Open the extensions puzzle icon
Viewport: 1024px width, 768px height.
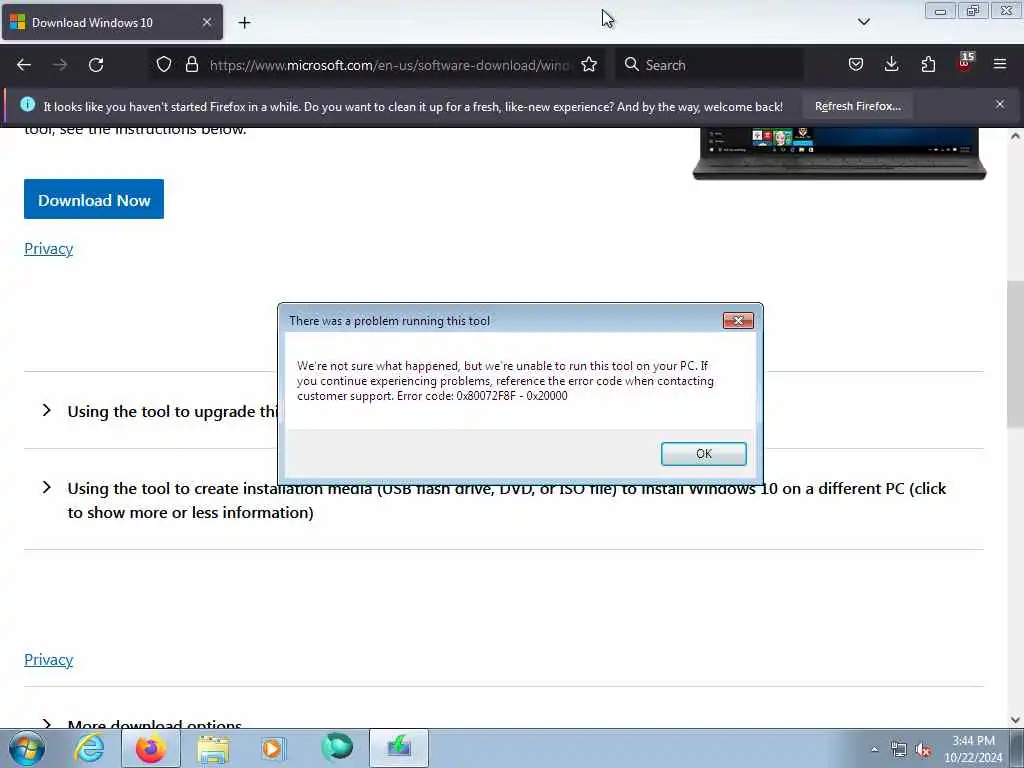pos(928,64)
